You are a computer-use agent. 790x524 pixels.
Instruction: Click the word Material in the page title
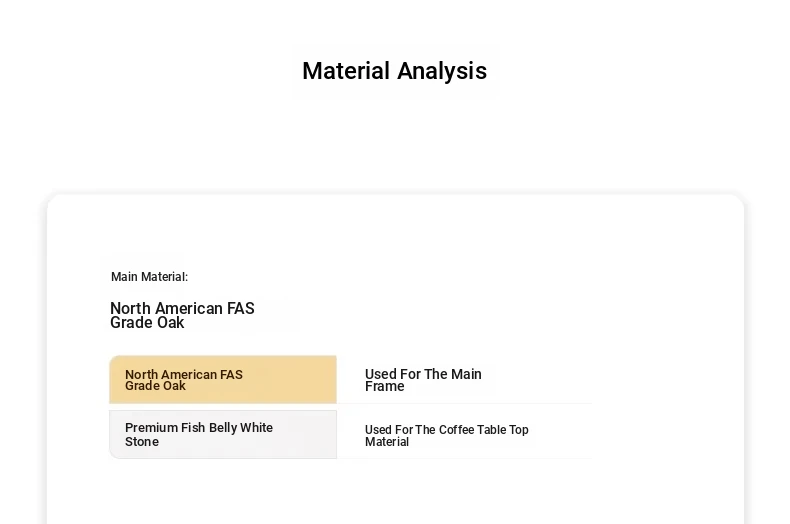(x=346, y=71)
